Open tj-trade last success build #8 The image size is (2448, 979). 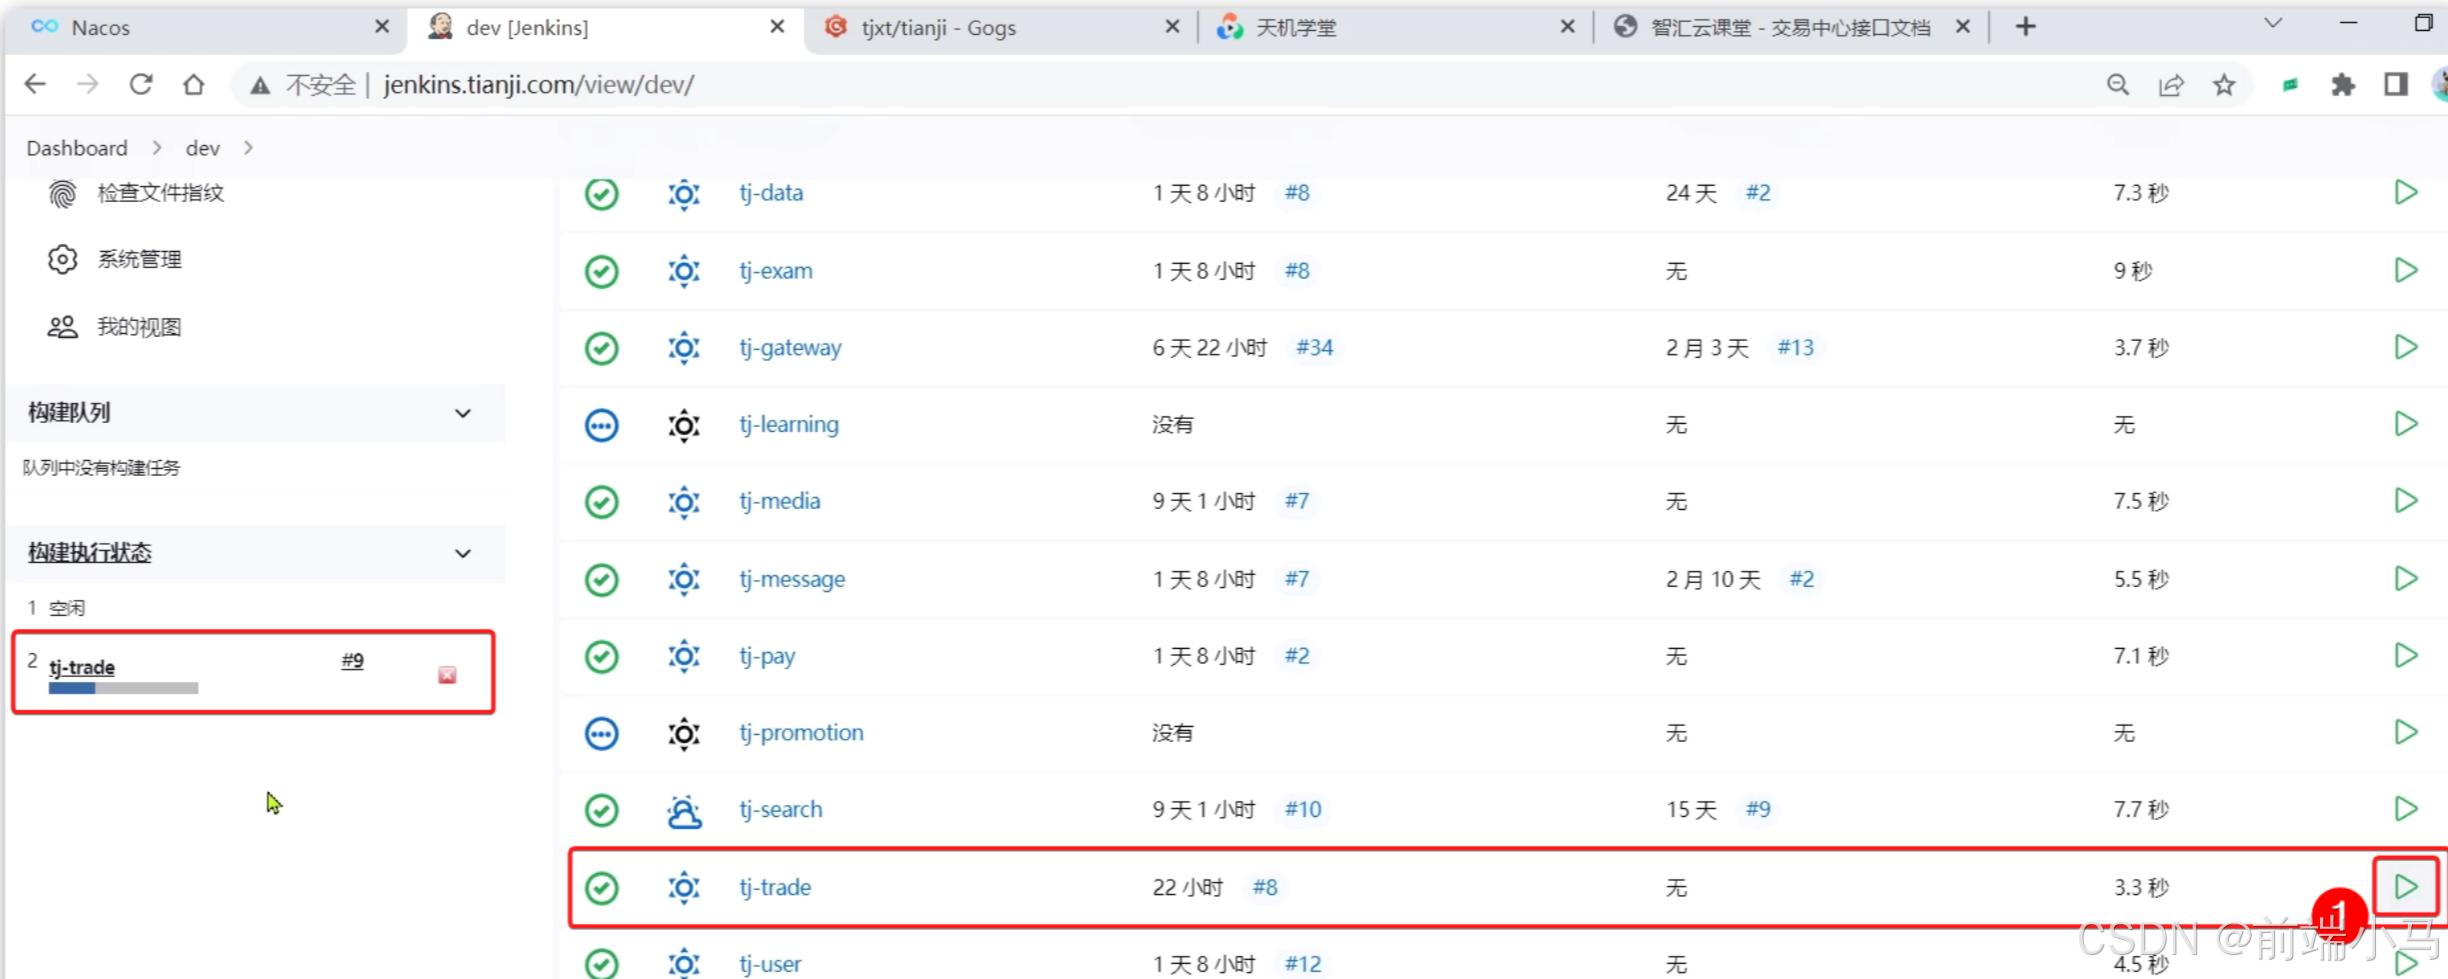point(1265,888)
